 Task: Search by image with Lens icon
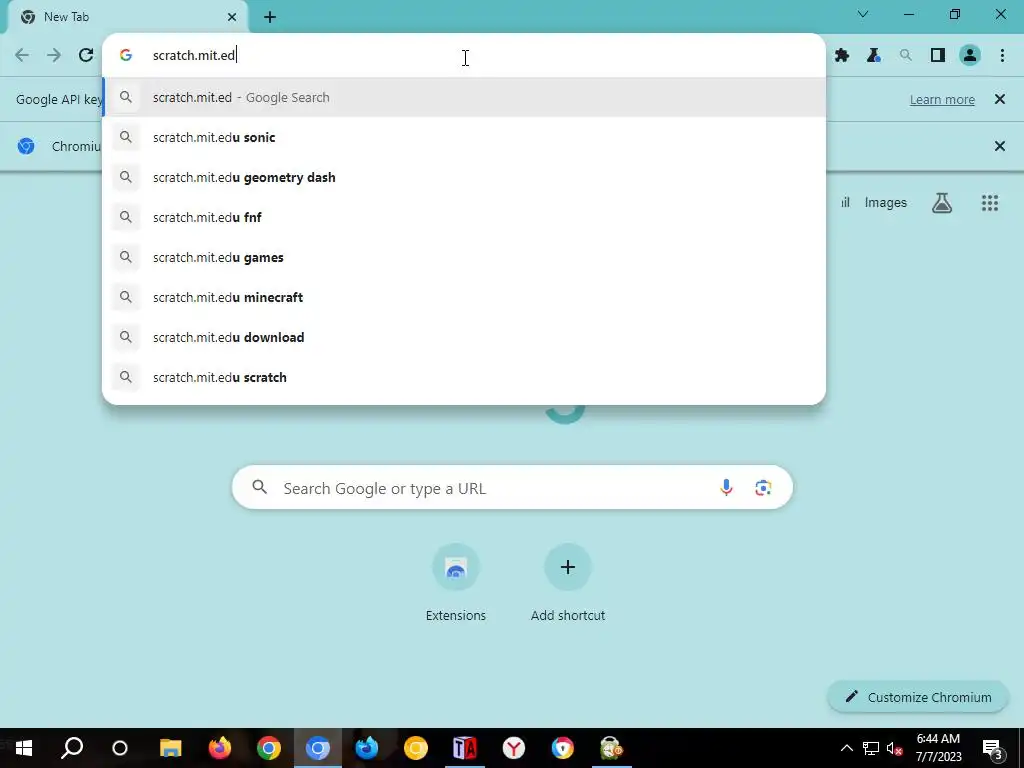763,488
